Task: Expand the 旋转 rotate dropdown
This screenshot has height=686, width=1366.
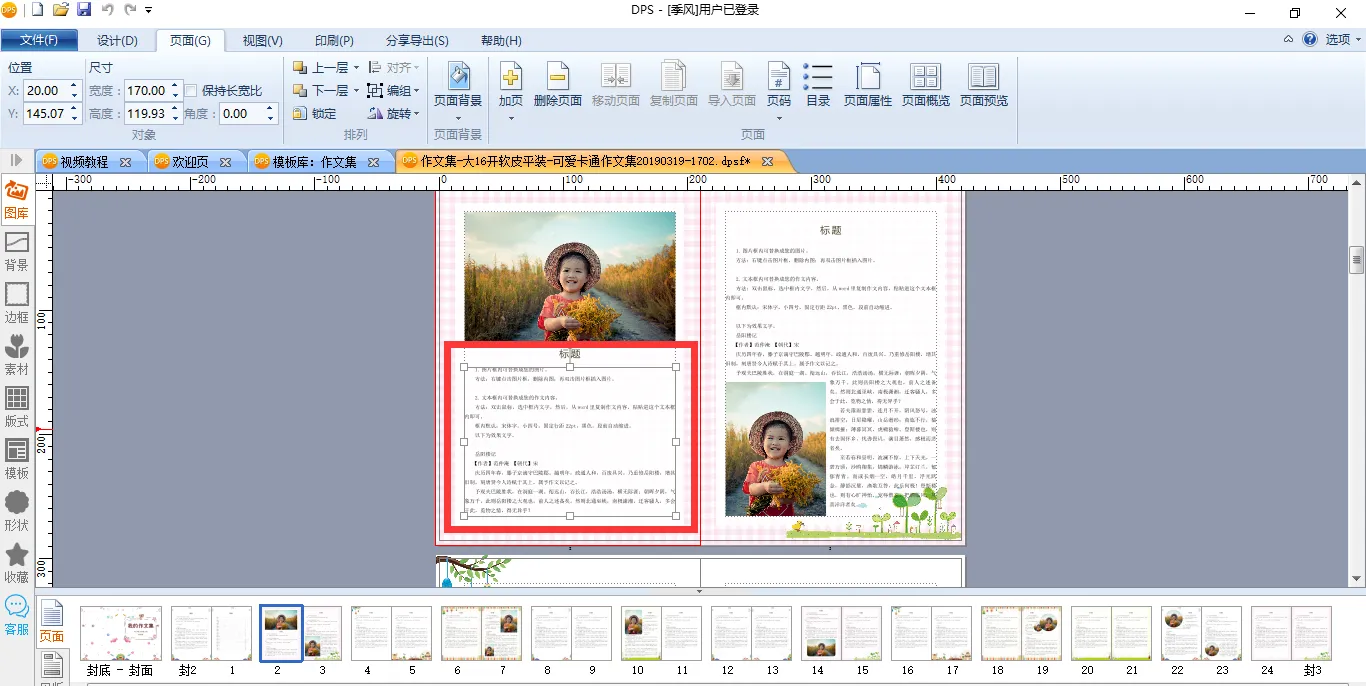Action: [416, 114]
